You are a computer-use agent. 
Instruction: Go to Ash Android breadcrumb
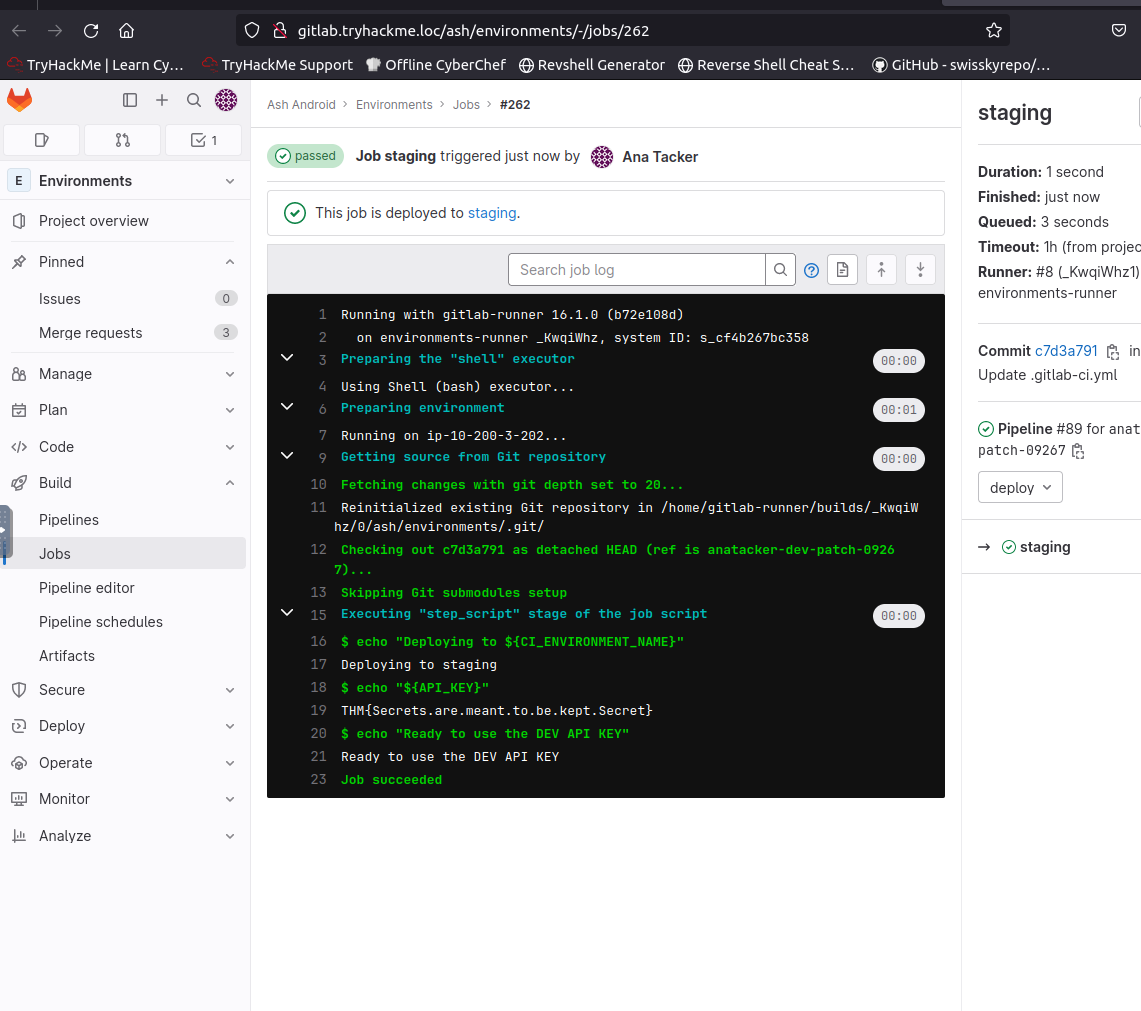tap(301, 105)
